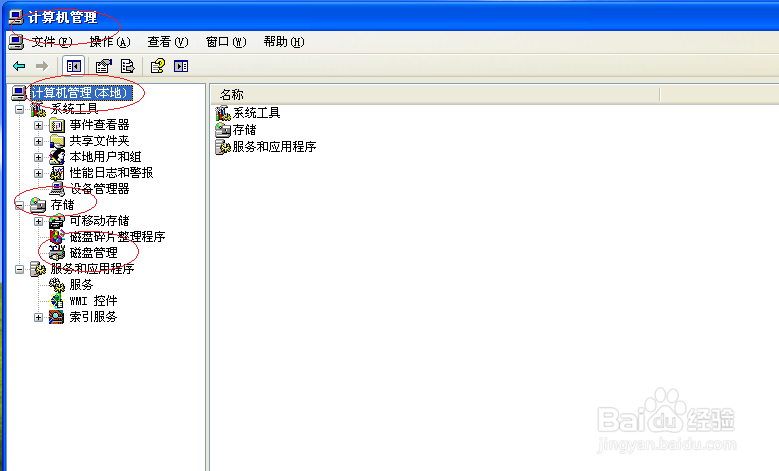Click the Forward arrow toolbar button
The width and height of the screenshot is (779, 471).
click(x=42, y=66)
